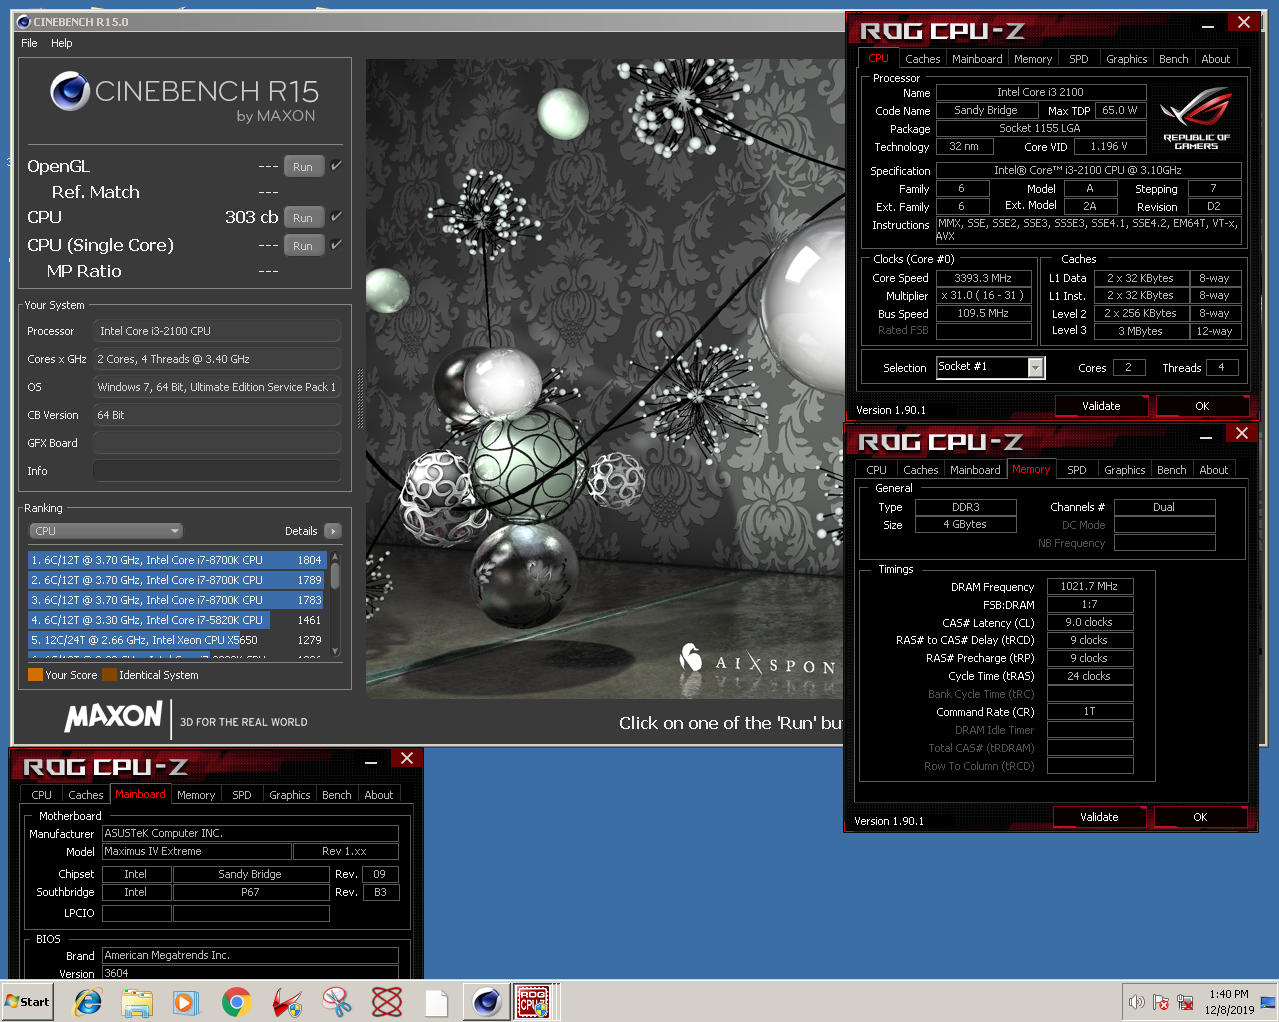Open the blank document icon in taskbar
The image size is (1279, 1022).
[436, 1002]
